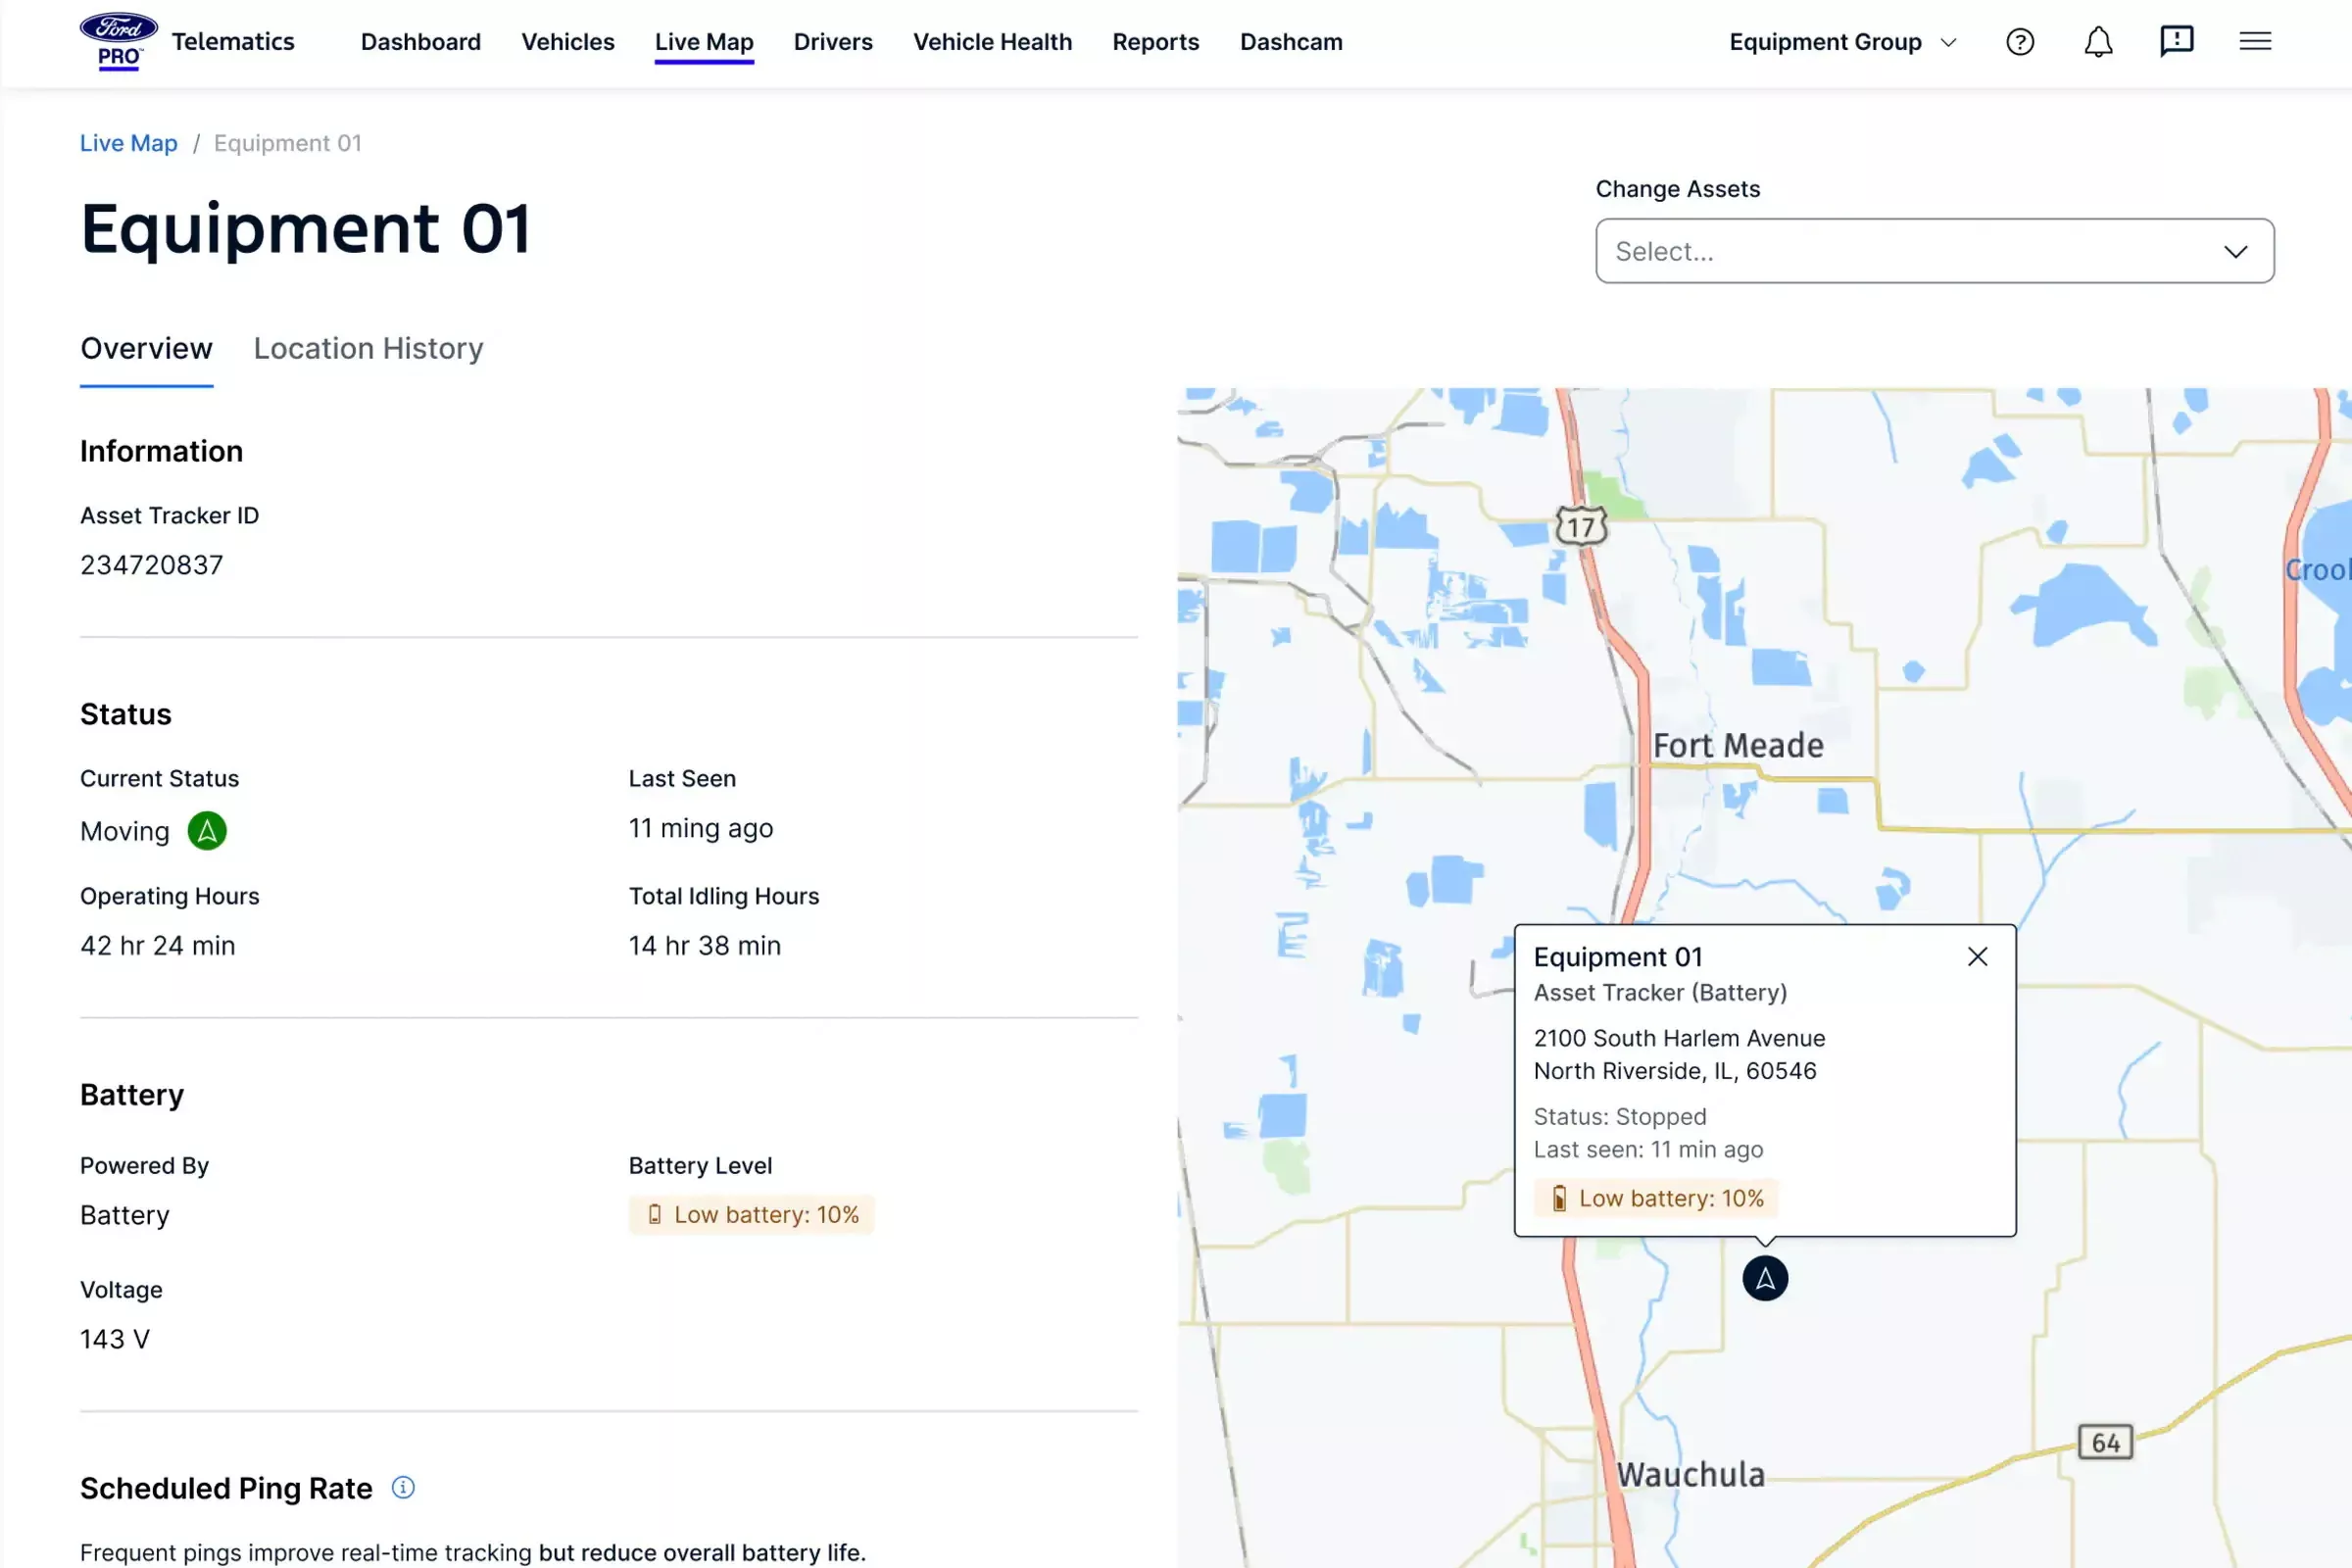Close the Equipment 01 map popup

click(x=1977, y=957)
